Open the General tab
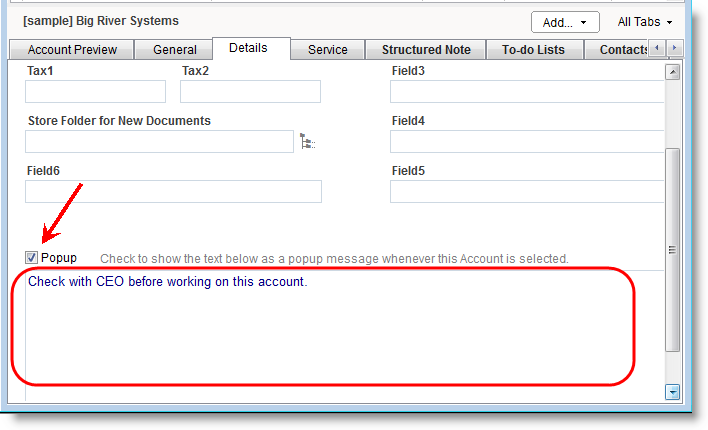Screen dimensions: 708x430 point(175,50)
